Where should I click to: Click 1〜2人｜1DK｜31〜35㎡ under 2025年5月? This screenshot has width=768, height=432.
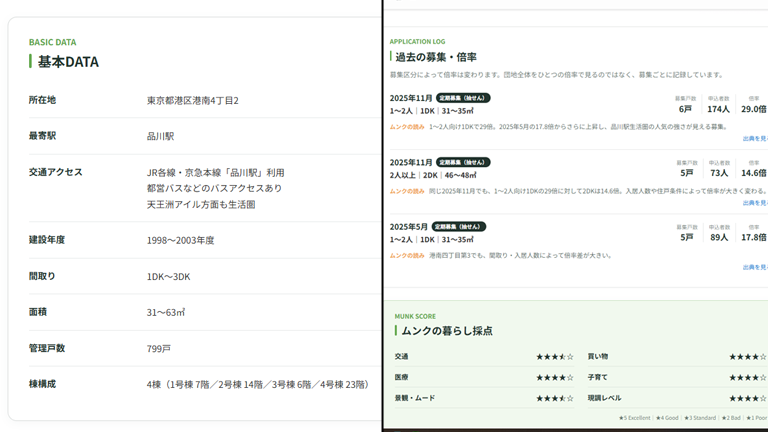coord(432,240)
